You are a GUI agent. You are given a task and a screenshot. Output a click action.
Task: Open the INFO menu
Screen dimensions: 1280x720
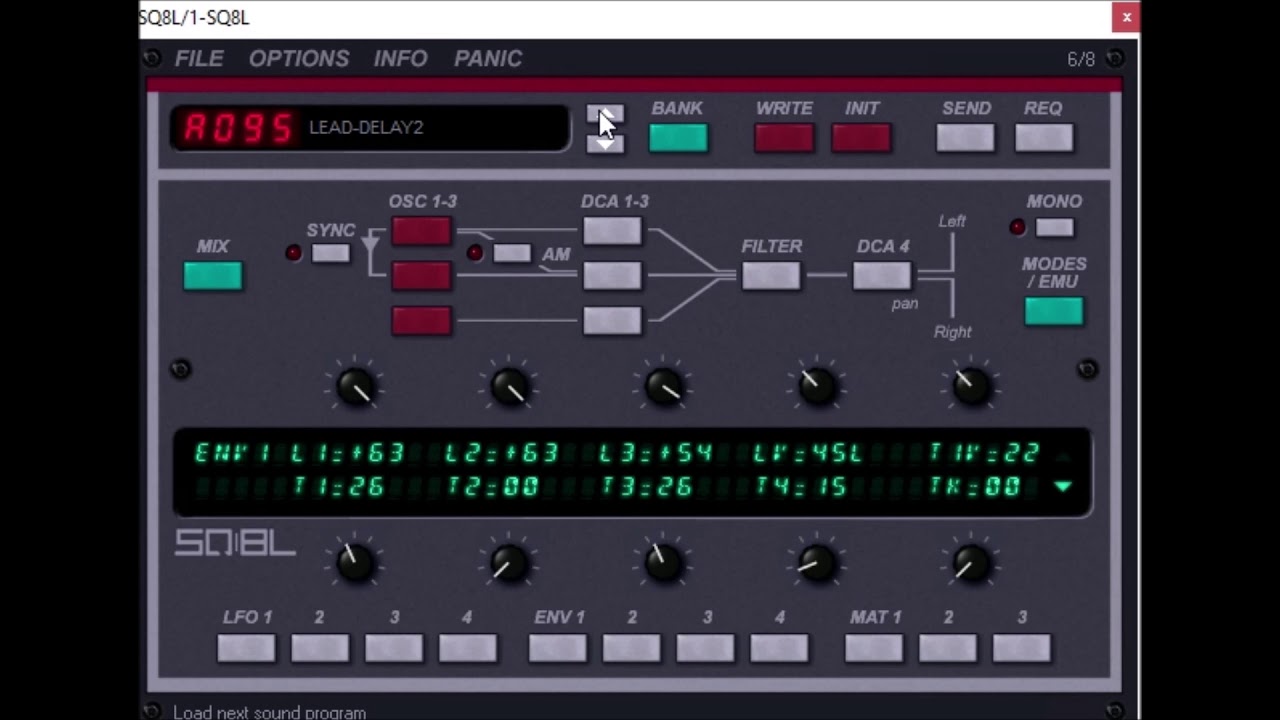tap(400, 58)
